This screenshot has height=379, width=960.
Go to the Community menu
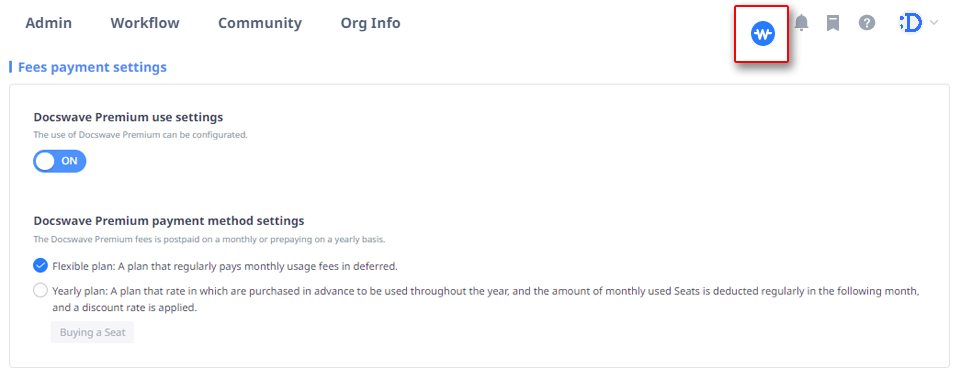pos(260,23)
